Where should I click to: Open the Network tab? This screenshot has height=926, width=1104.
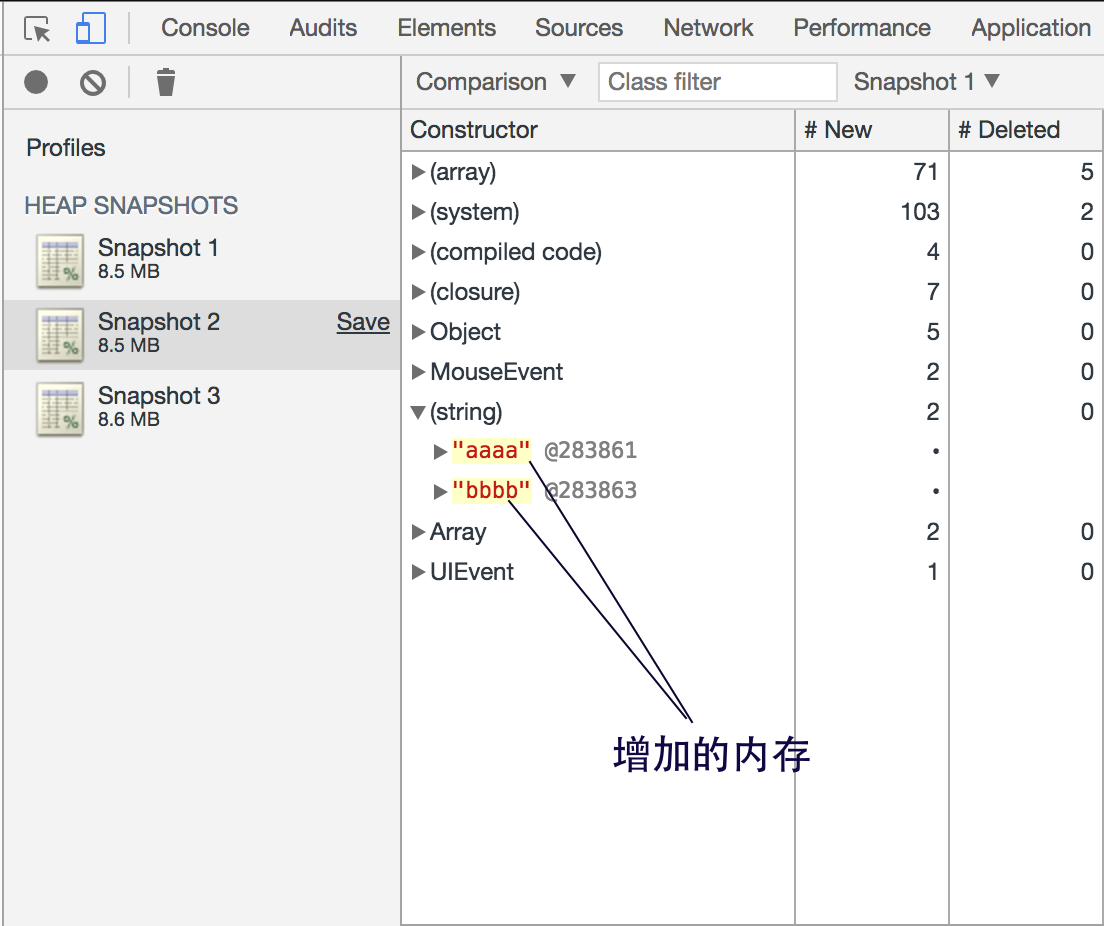pos(708,28)
